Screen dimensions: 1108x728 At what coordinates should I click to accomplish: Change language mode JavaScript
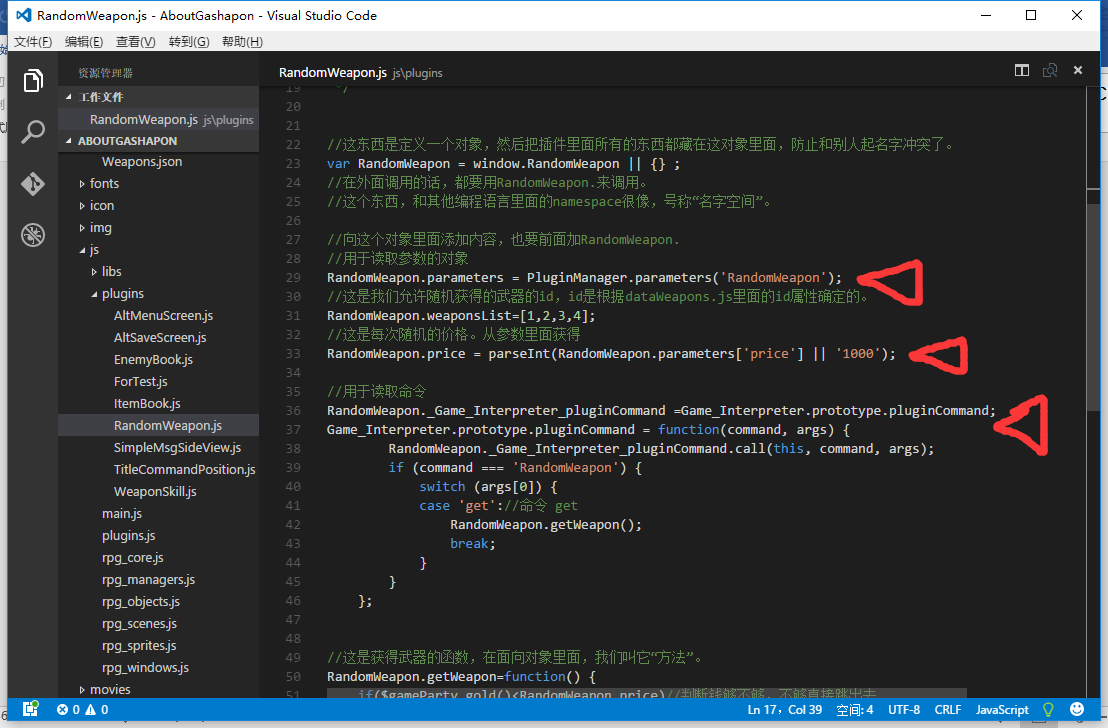(x=1002, y=710)
